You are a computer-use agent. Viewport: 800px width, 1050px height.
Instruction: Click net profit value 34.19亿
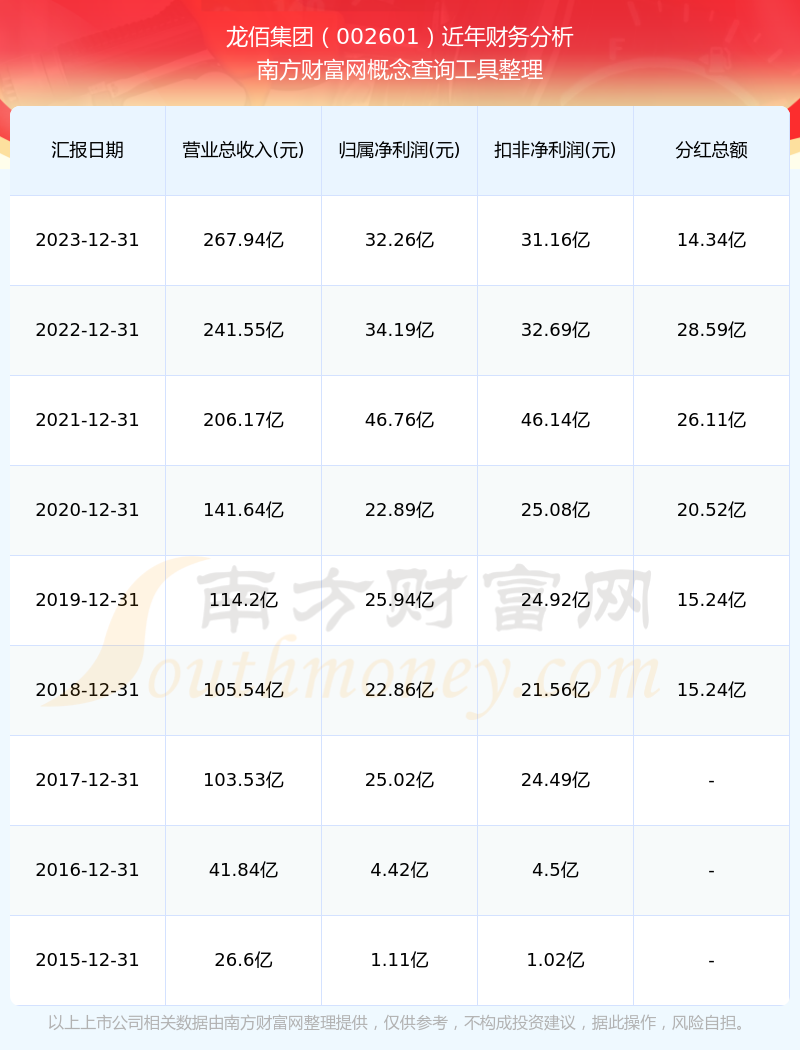pos(400,330)
